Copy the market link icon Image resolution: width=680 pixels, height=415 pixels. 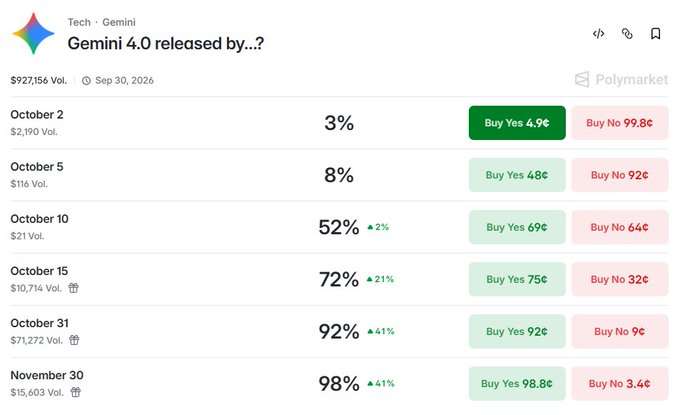pyautogui.click(x=627, y=34)
